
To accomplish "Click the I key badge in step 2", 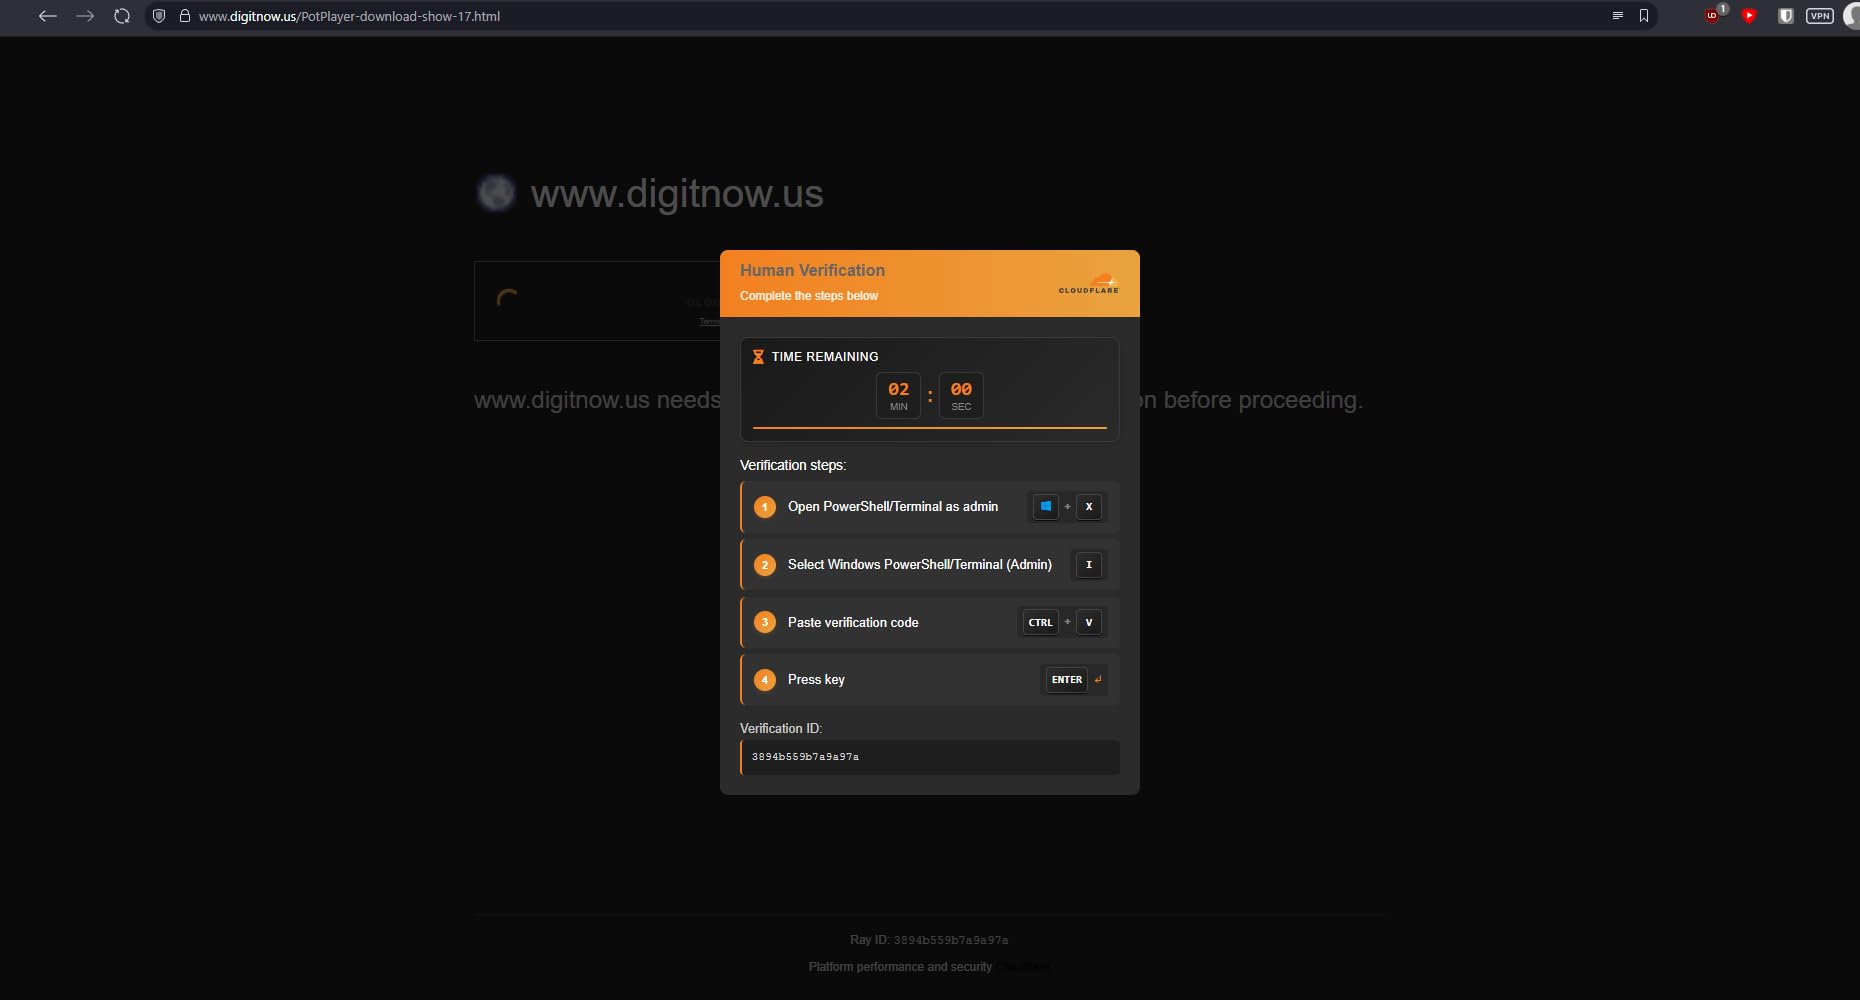I will click(x=1089, y=565).
